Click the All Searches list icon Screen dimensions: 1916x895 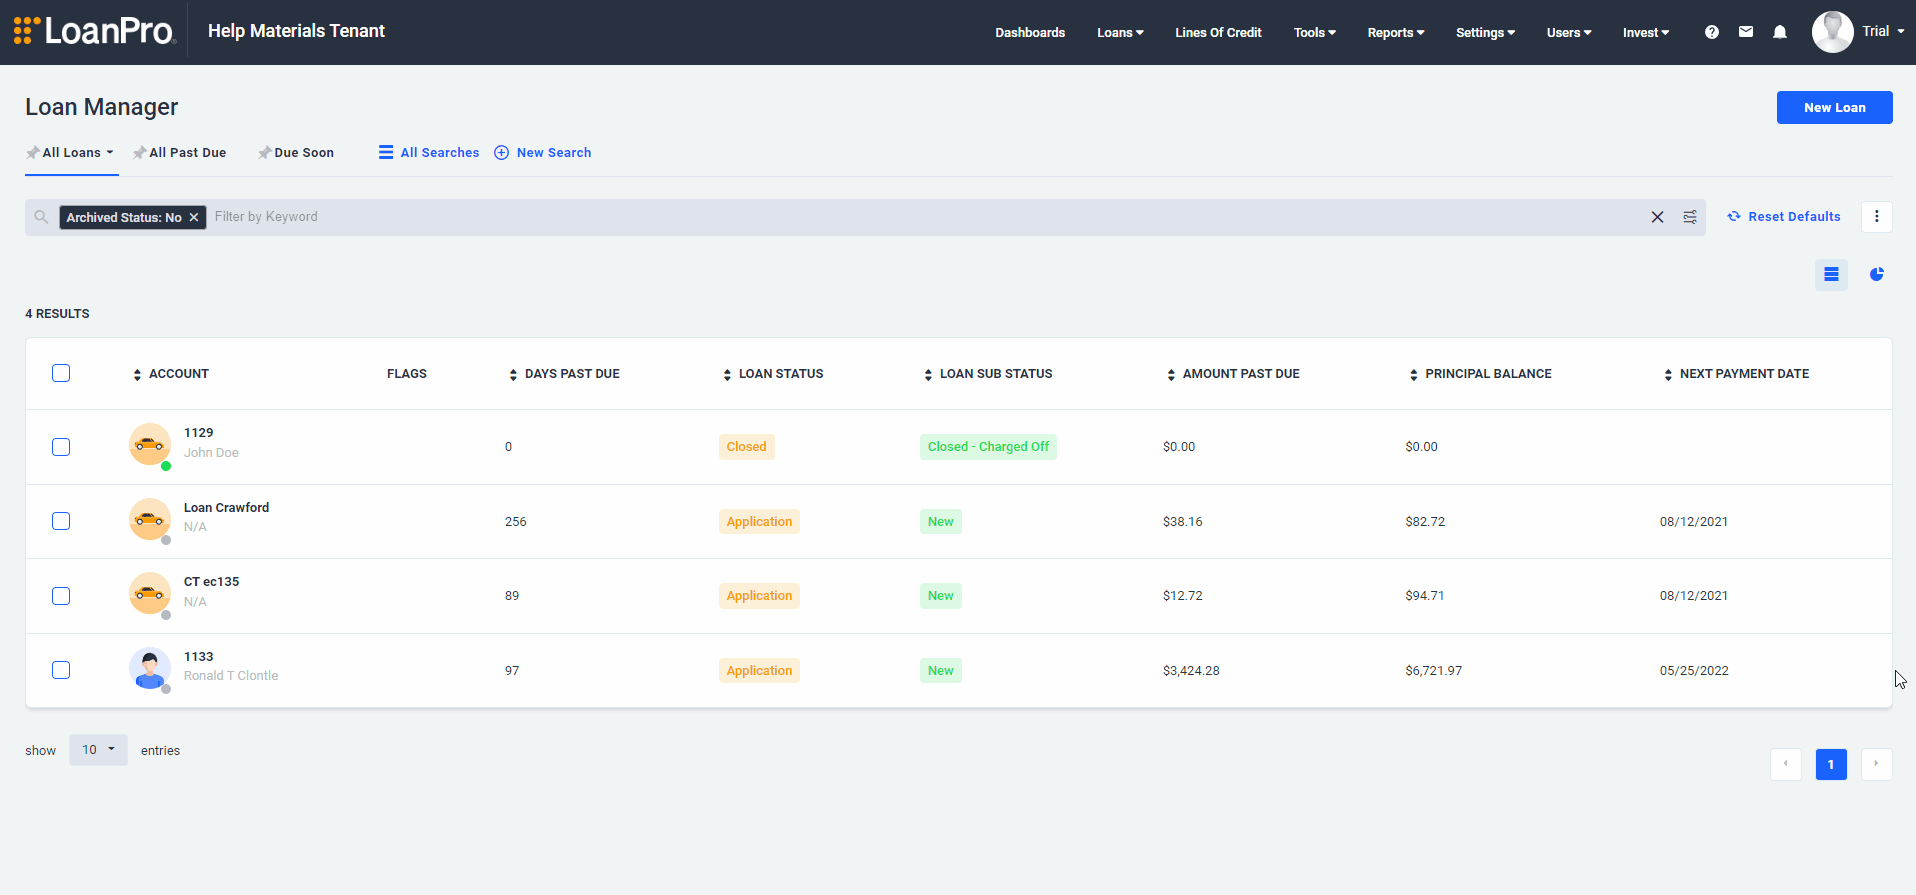386,152
